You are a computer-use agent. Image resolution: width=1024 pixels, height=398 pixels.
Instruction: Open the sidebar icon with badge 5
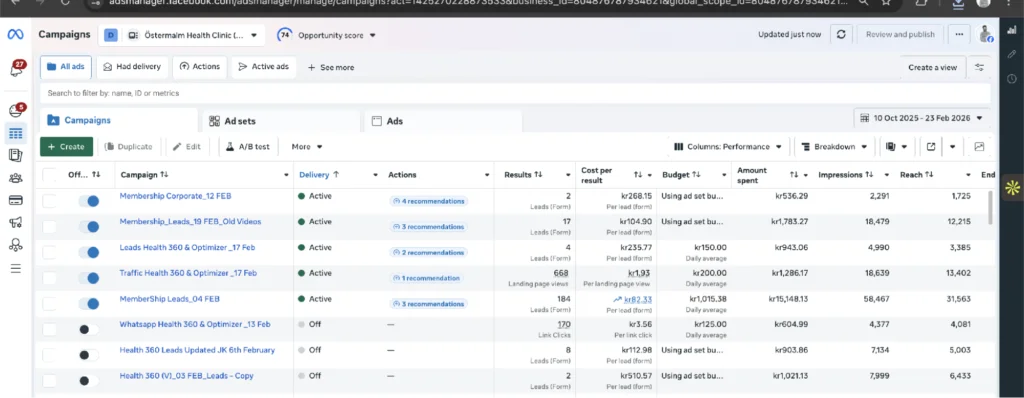[x=16, y=110]
